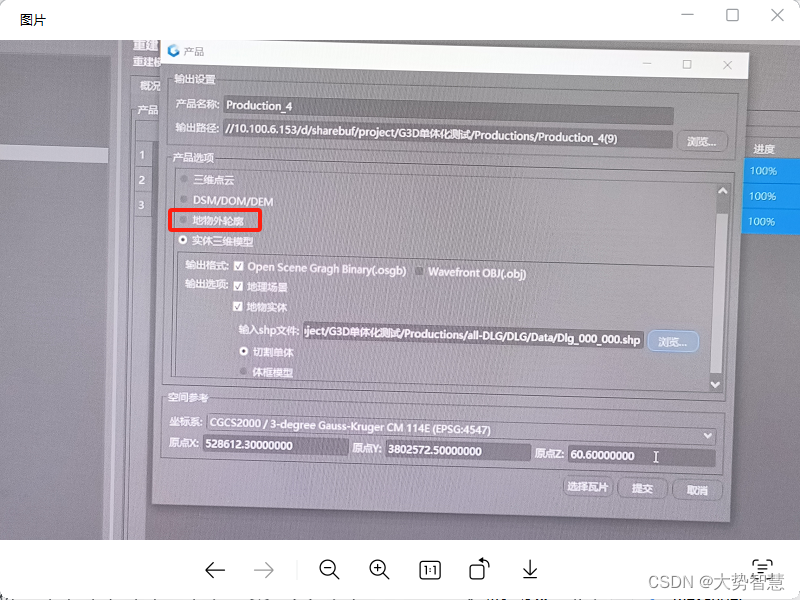Click the 产品 dialog logo icon

pos(173,50)
